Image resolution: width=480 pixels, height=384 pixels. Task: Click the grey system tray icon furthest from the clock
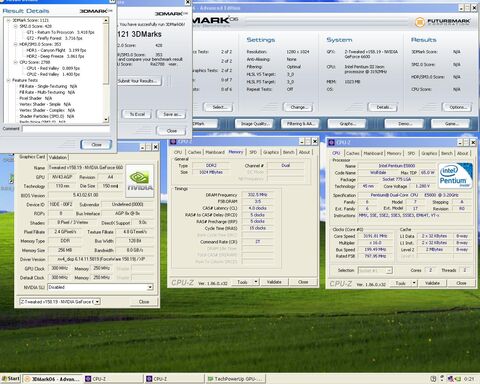pos(433,379)
